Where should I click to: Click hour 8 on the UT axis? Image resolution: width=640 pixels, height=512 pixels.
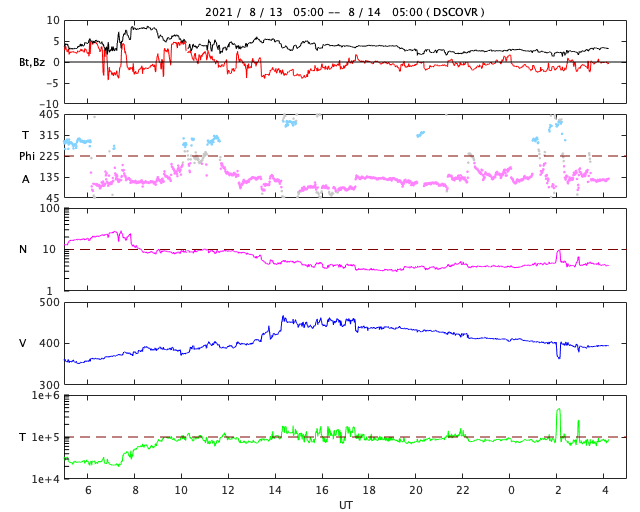point(135,490)
